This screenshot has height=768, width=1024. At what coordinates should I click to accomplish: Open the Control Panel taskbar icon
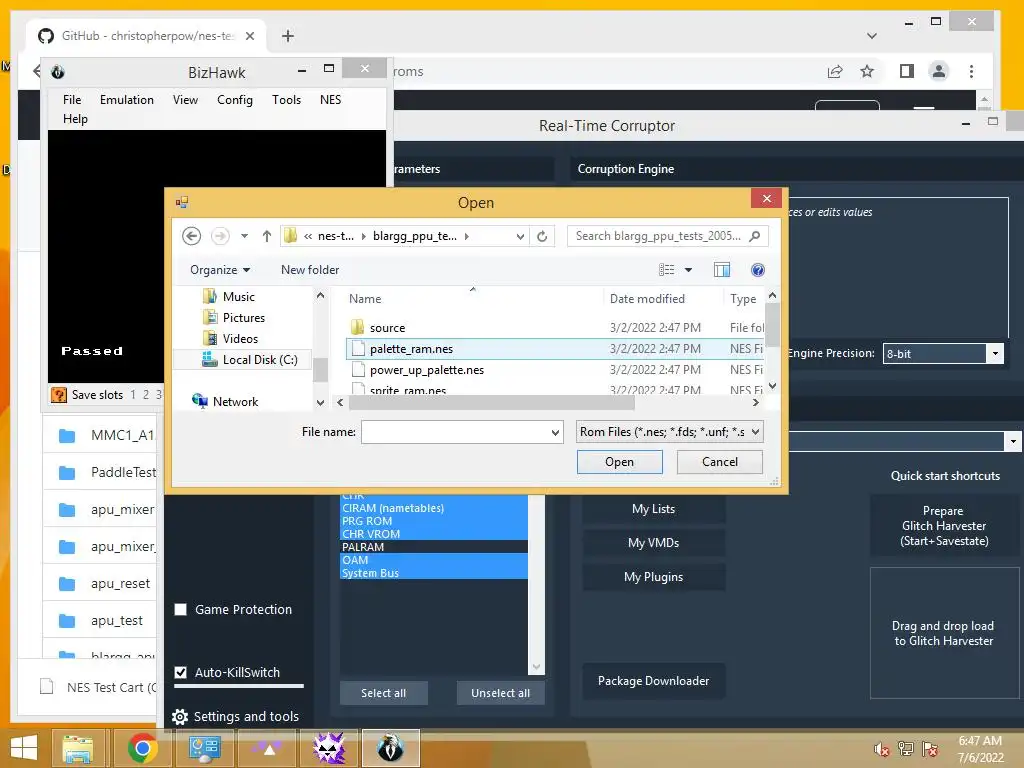204,748
